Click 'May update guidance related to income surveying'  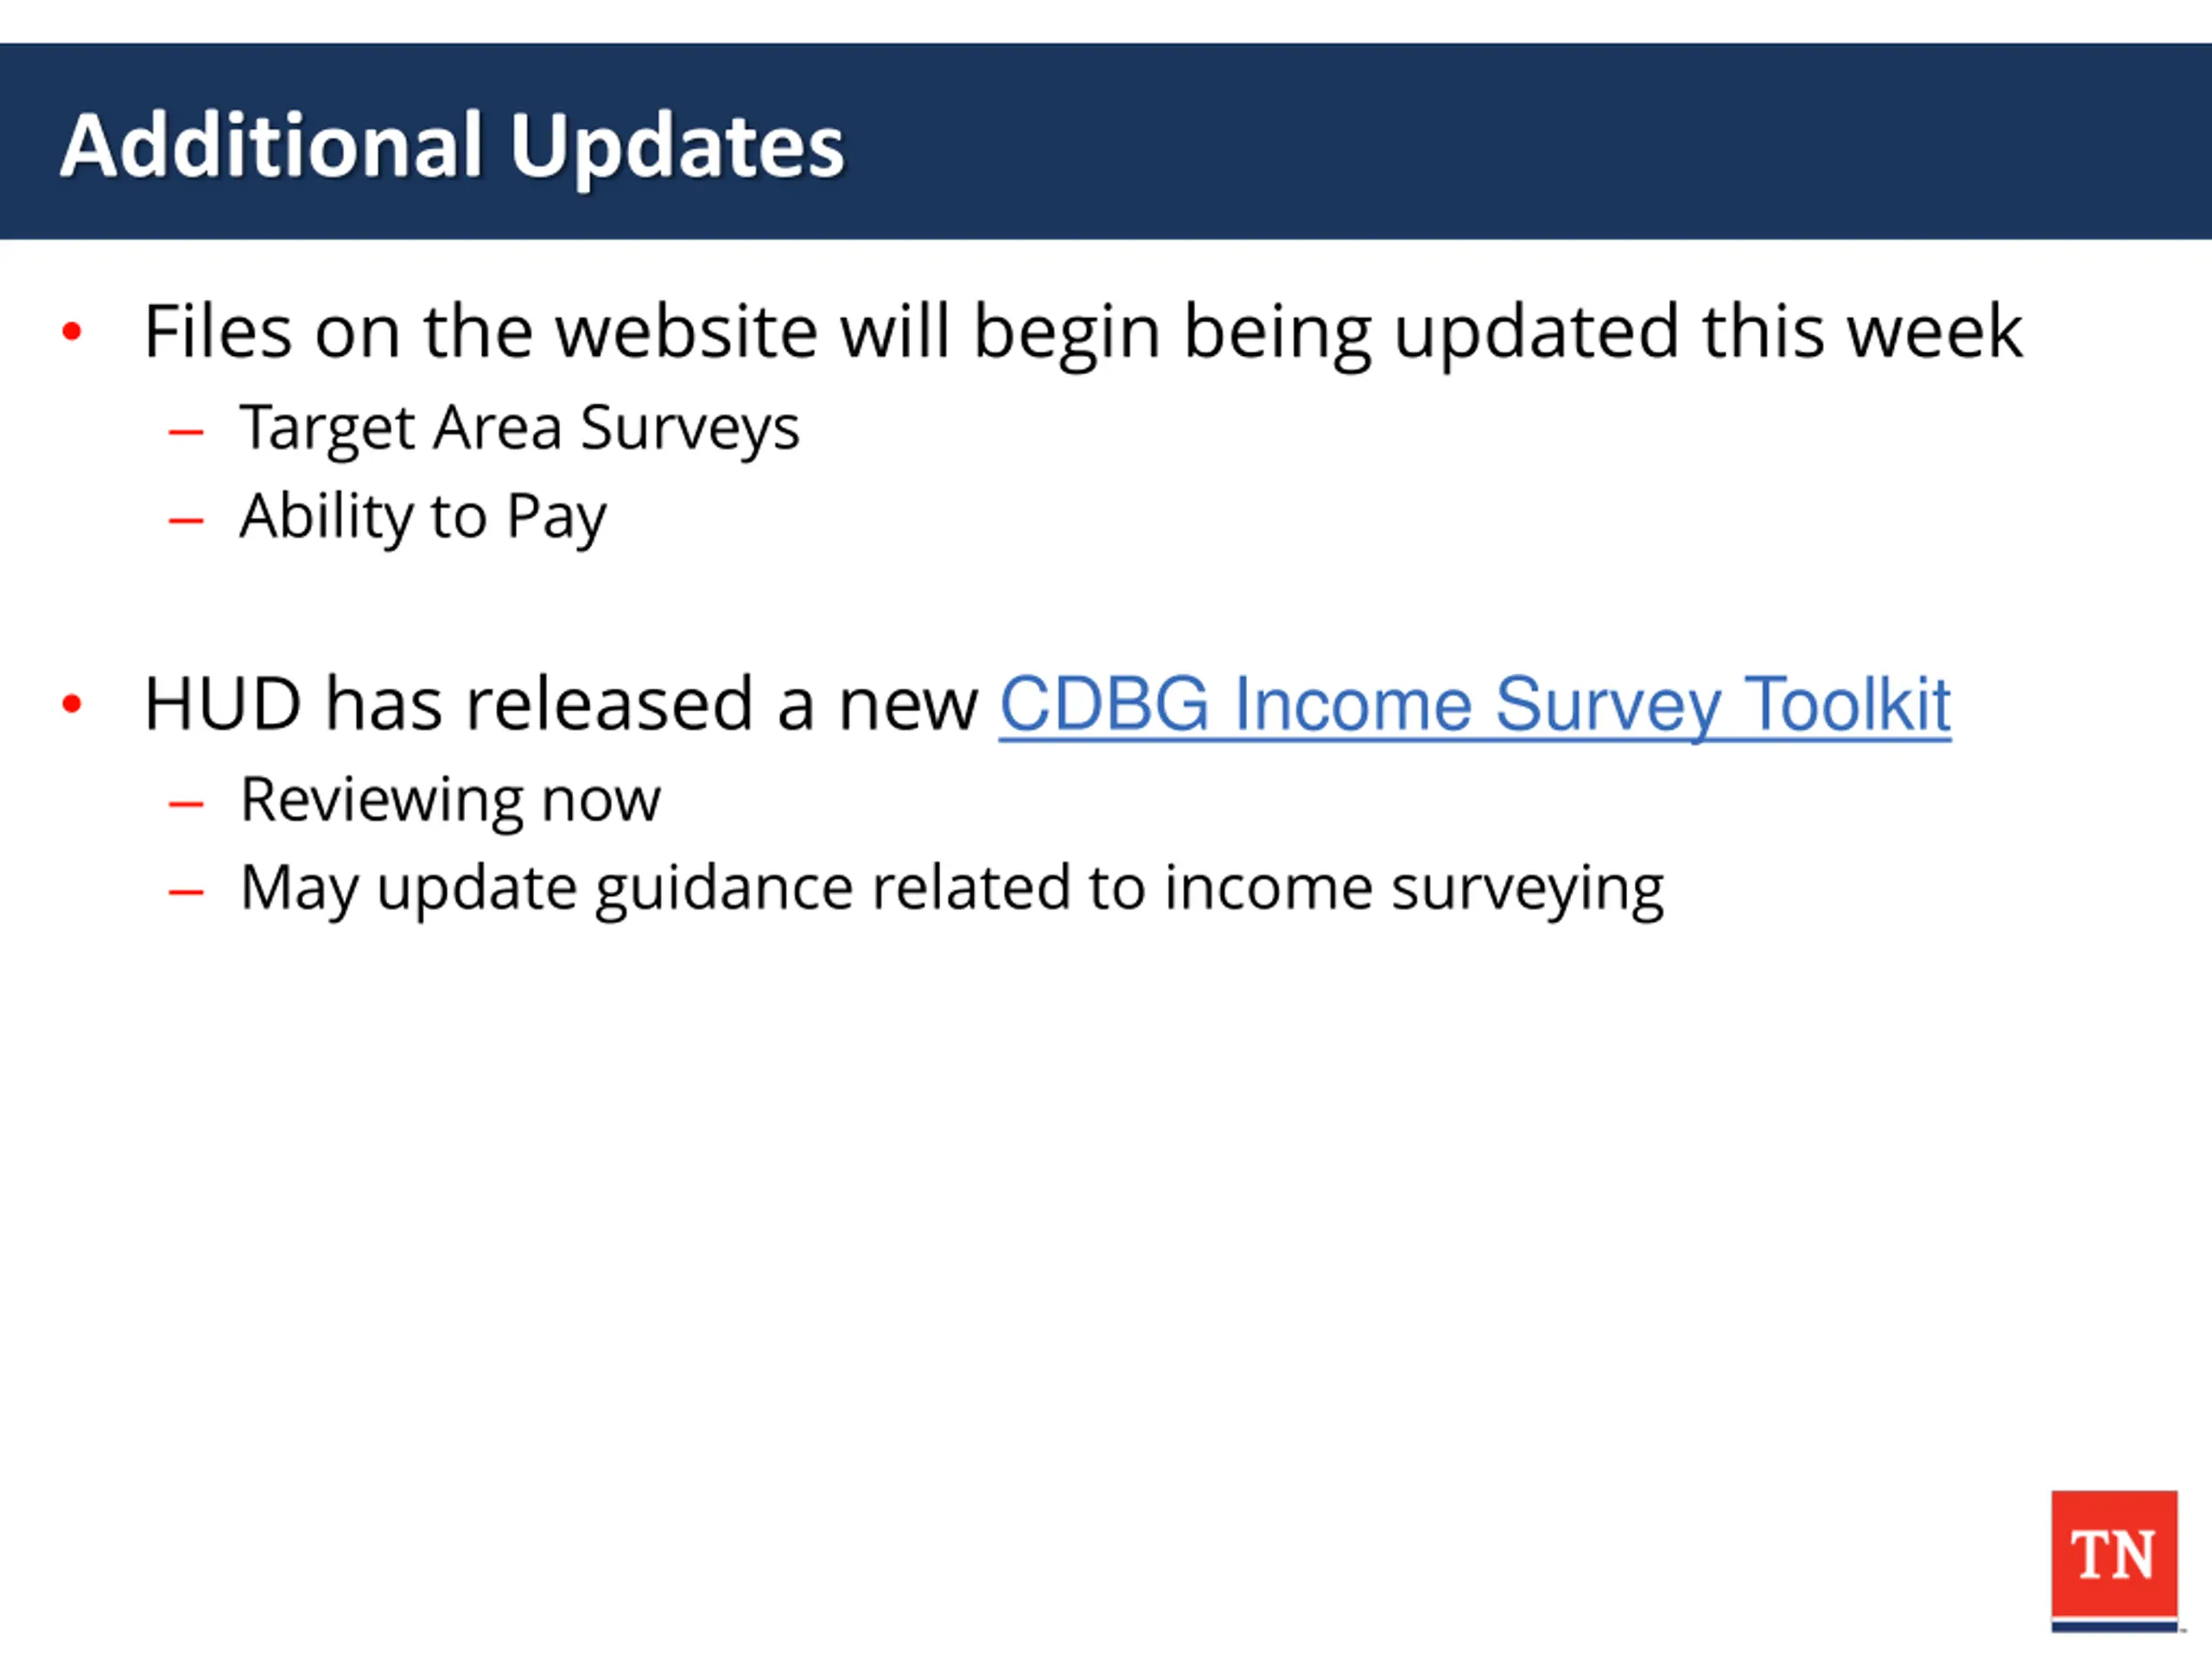click(x=952, y=889)
